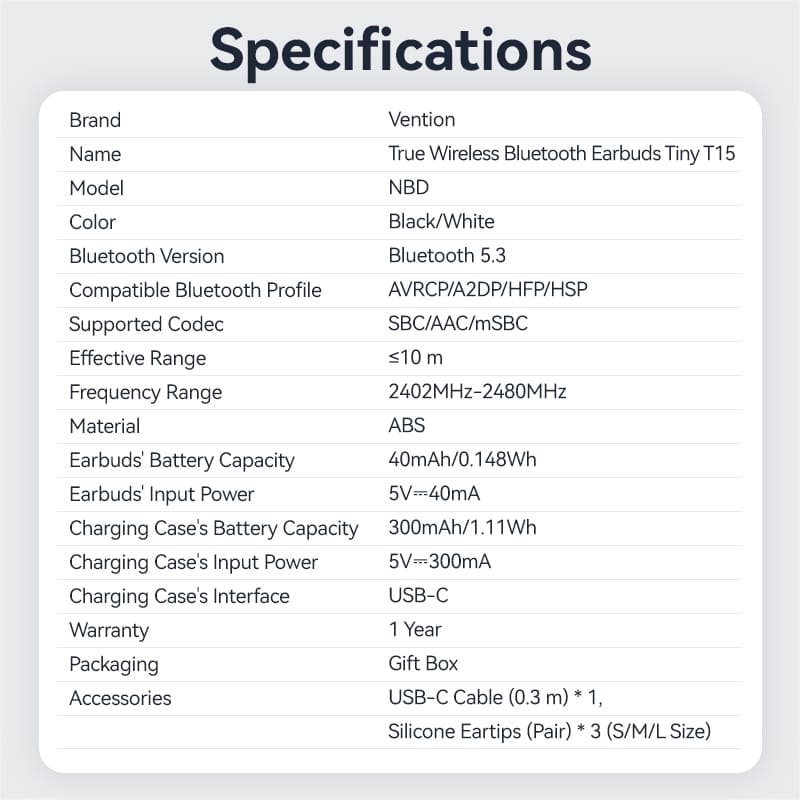The height and width of the screenshot is (800, 800).
Task: Click the Effective Range label
Action: pos(137,358)
